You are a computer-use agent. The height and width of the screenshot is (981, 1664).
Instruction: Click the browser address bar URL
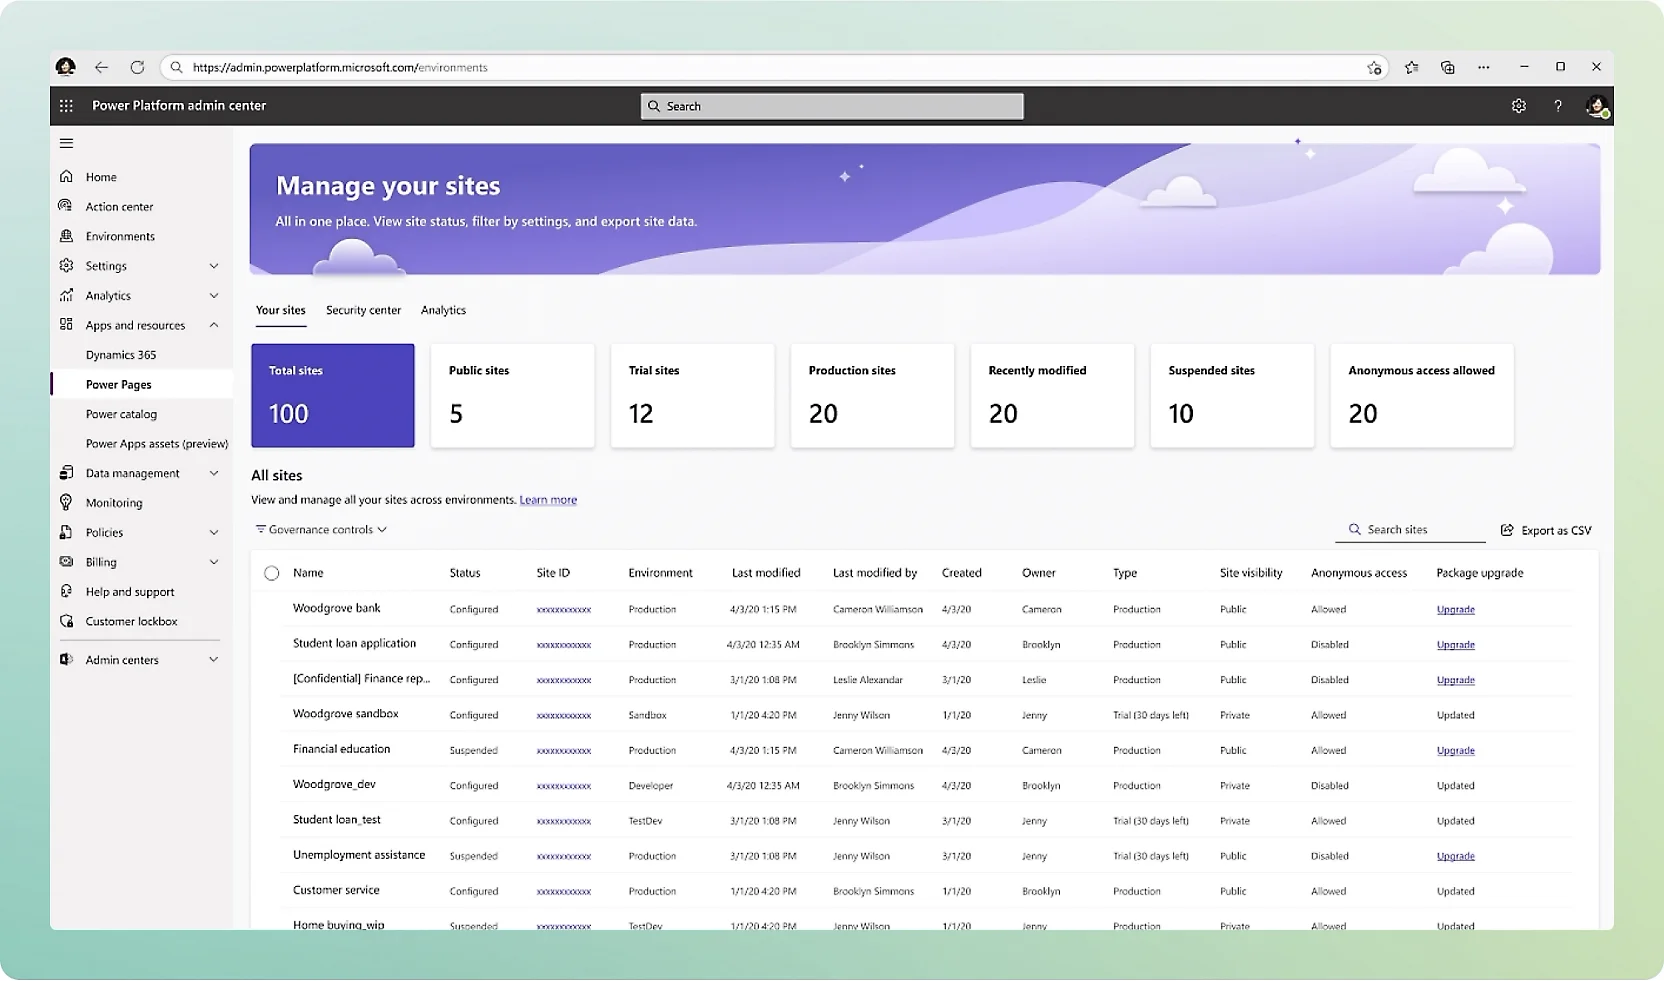pos(340,67)
